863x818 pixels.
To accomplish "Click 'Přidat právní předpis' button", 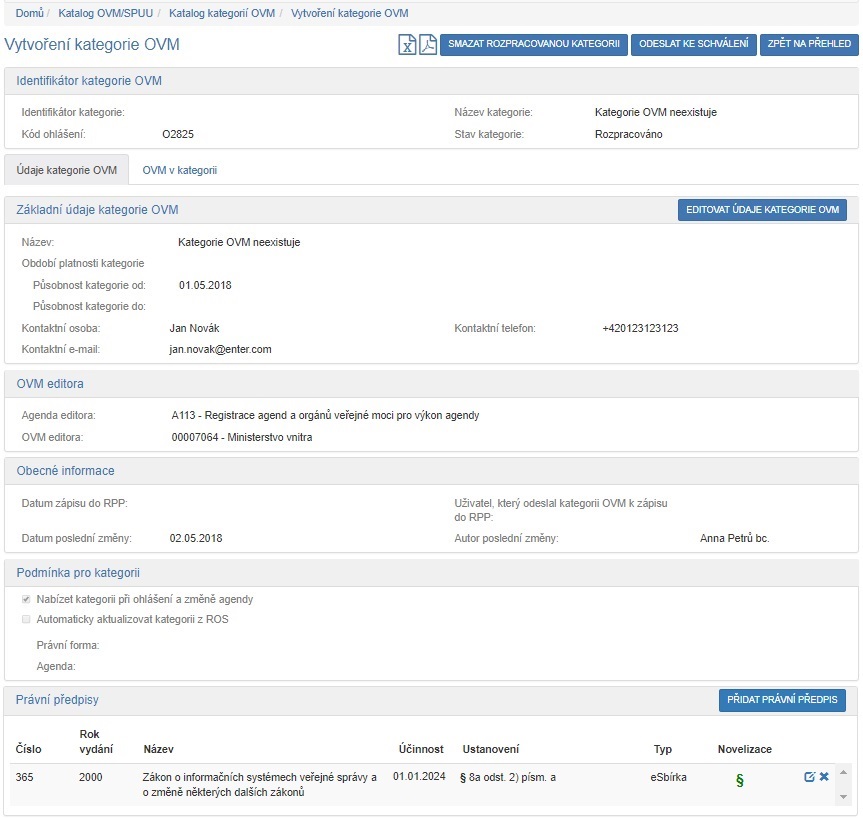I will point(782,700).
